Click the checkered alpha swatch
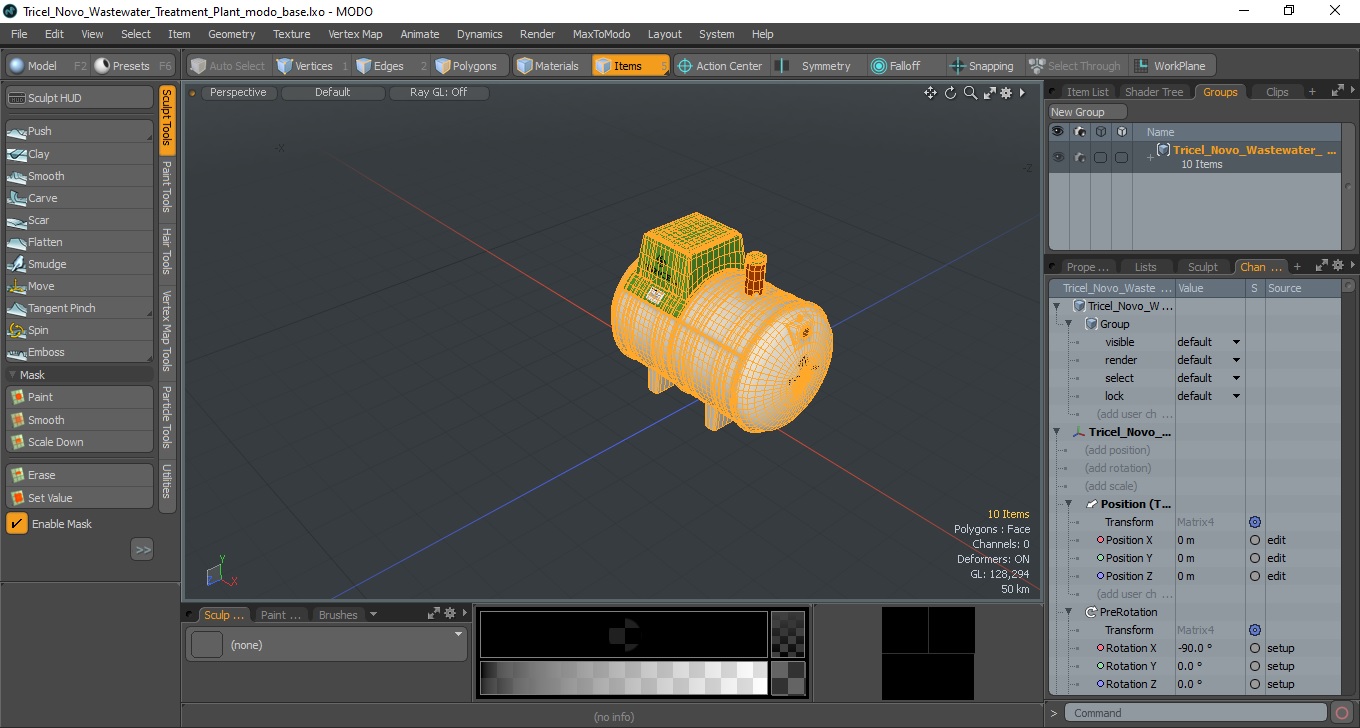The width and height of the screenshot is (1360, 728). click(x=788, y=634)
